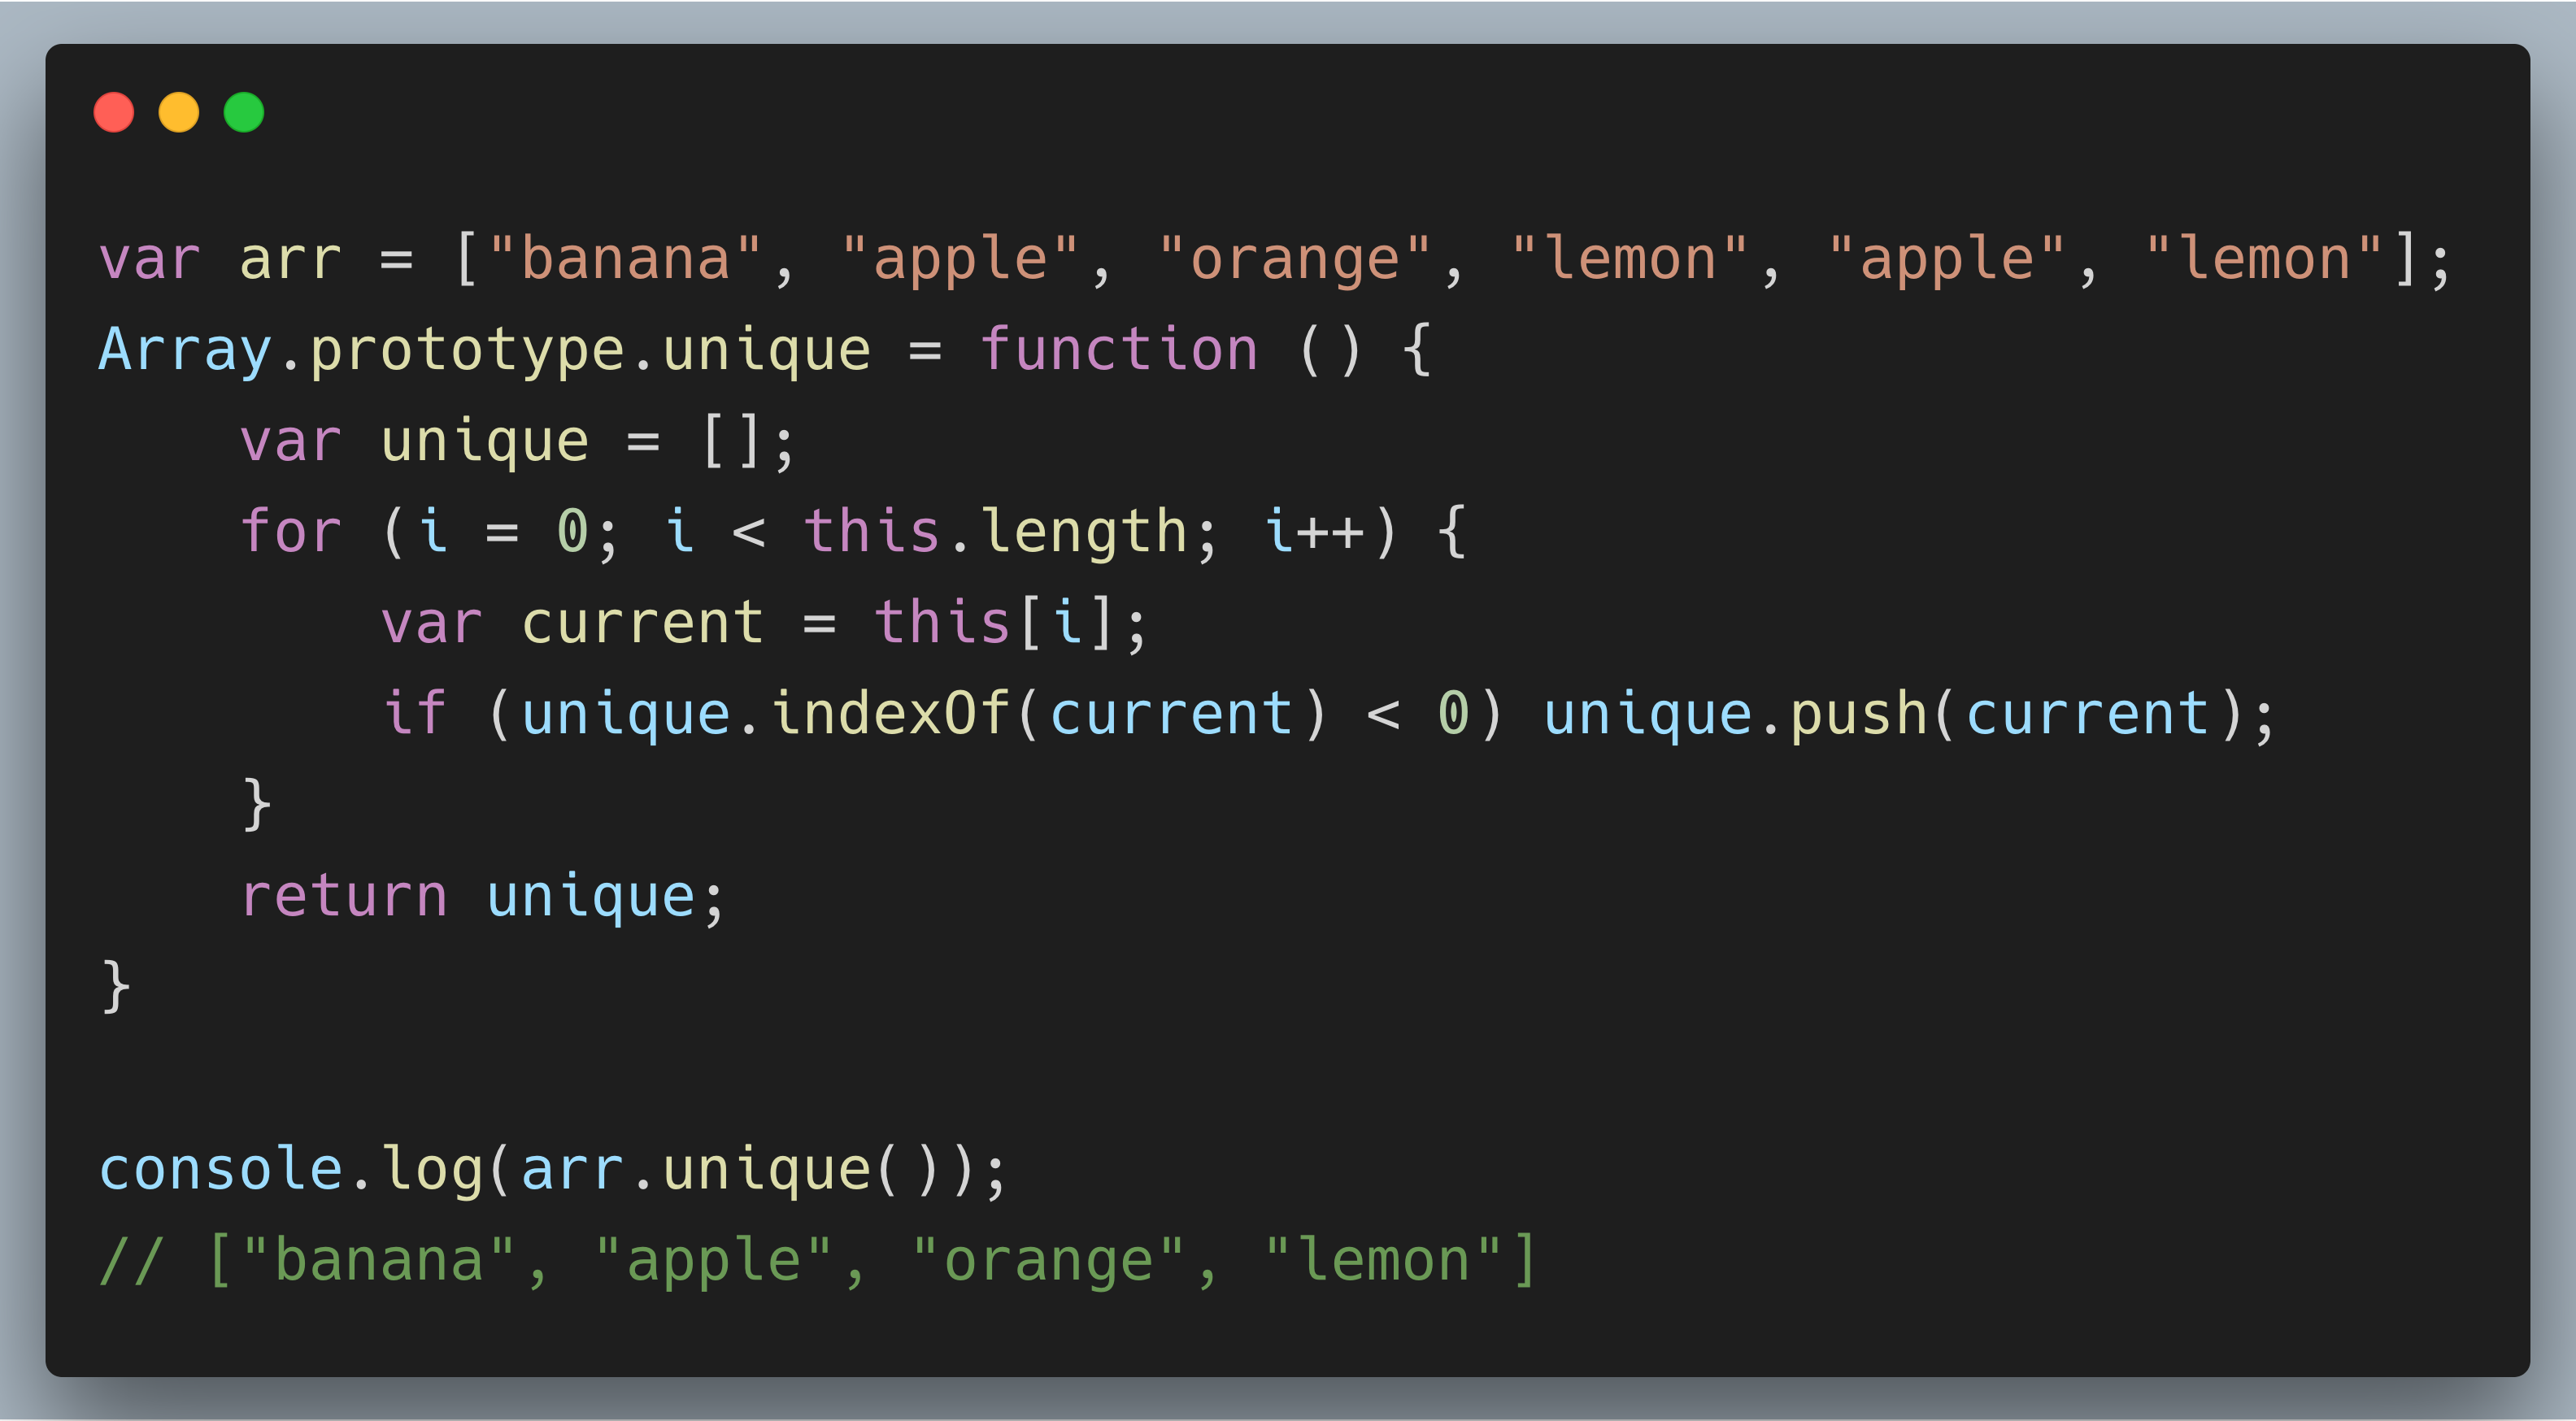The image size is (2576, 1421).
Task: Click the 'return' keyword
Action: point(344,896)
